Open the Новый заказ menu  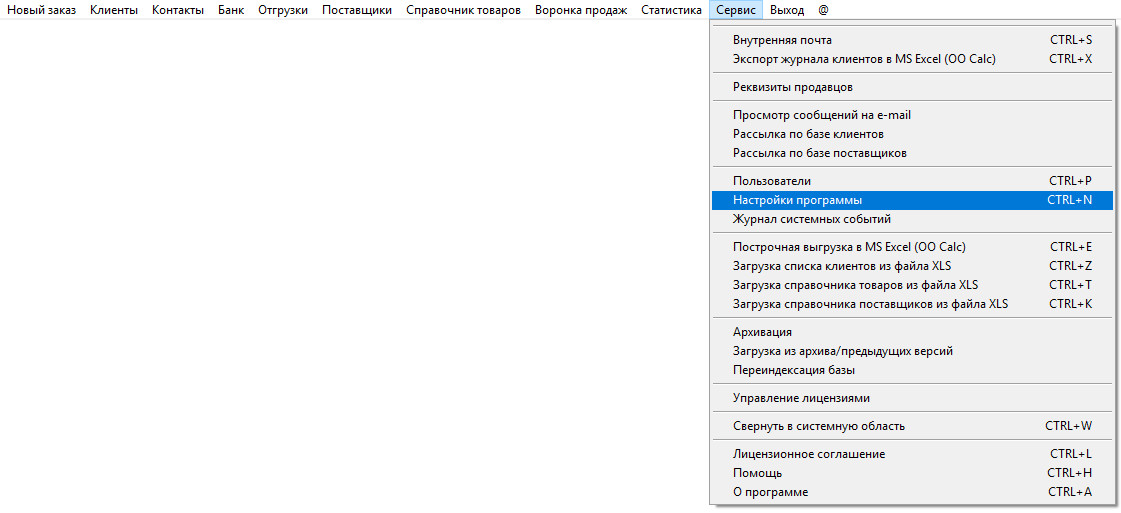42,10
